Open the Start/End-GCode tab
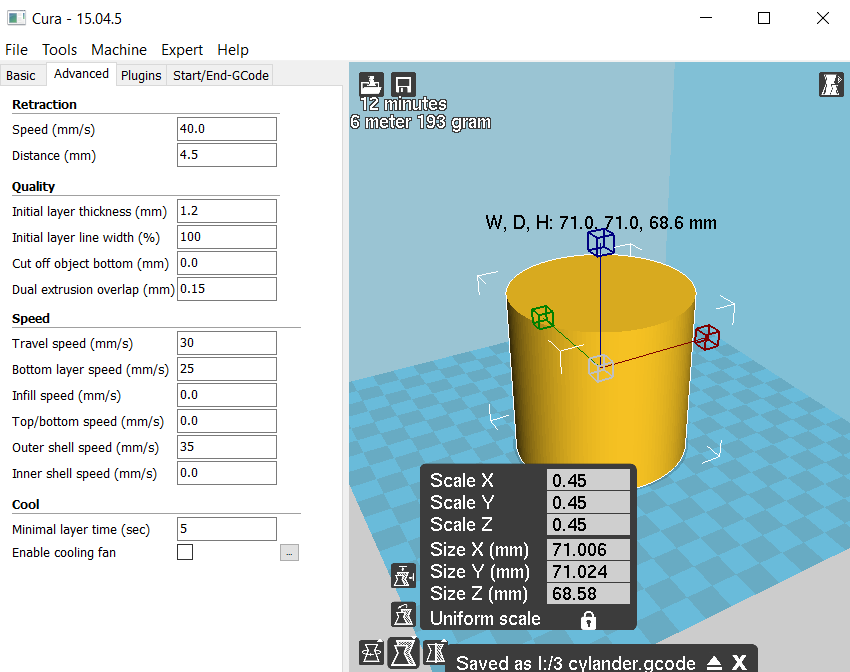 point(221,75)
